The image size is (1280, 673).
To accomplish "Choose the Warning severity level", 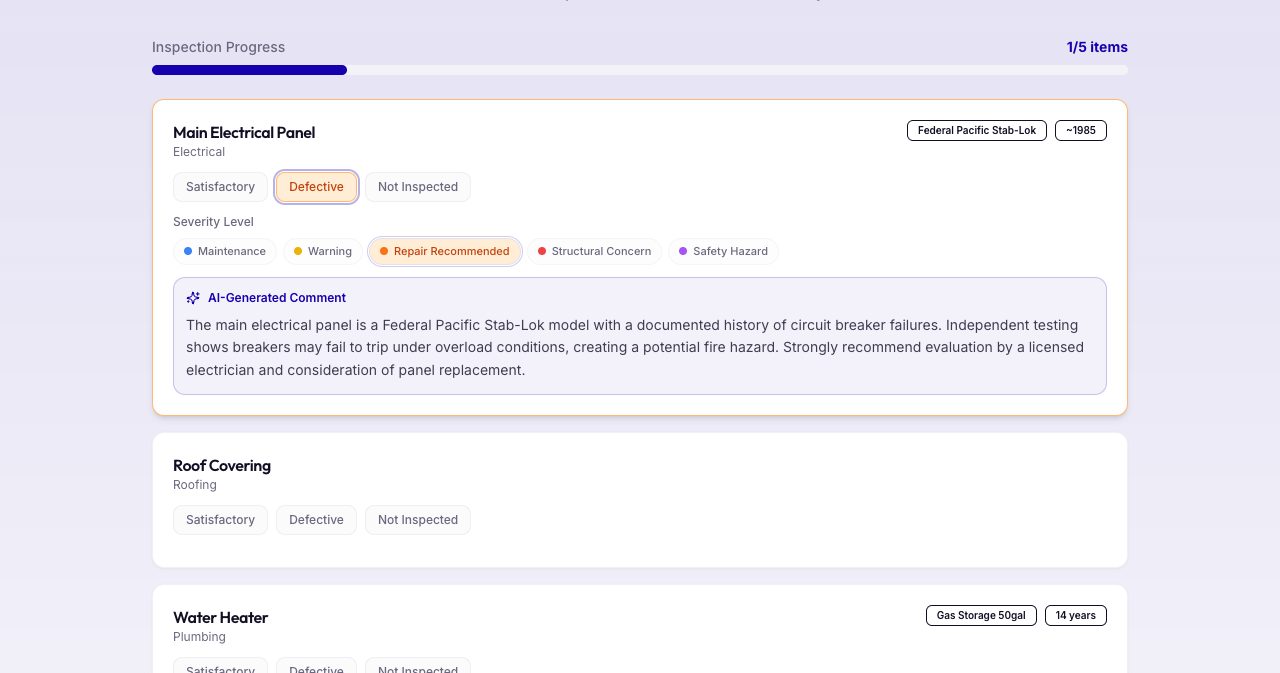I will coord(322,251).
